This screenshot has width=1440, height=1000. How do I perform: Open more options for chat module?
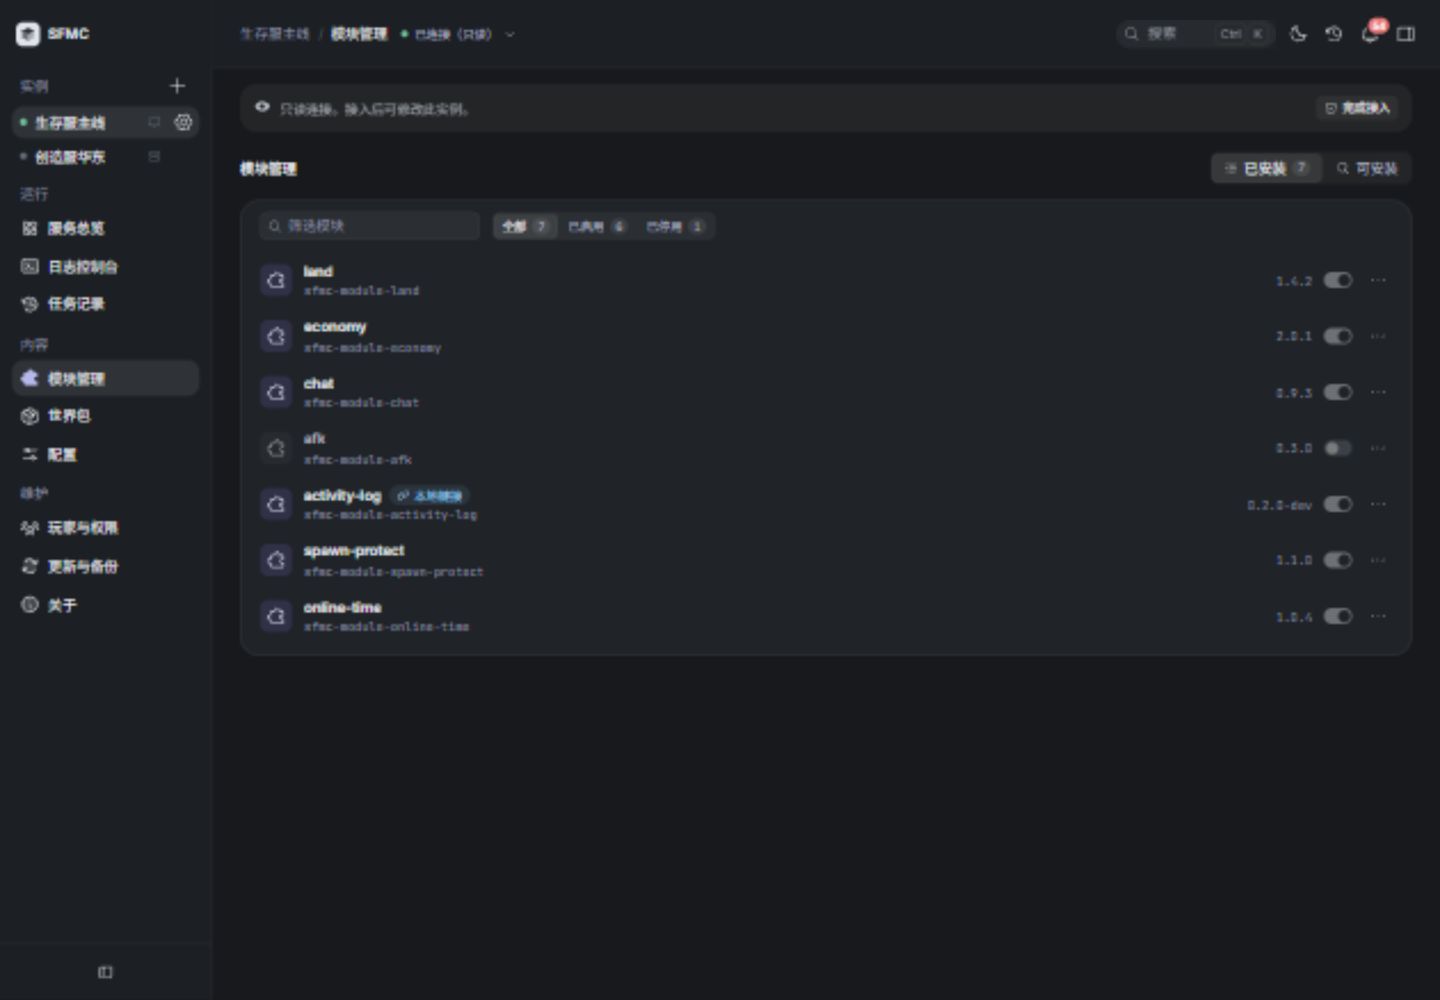[1378, 392]
